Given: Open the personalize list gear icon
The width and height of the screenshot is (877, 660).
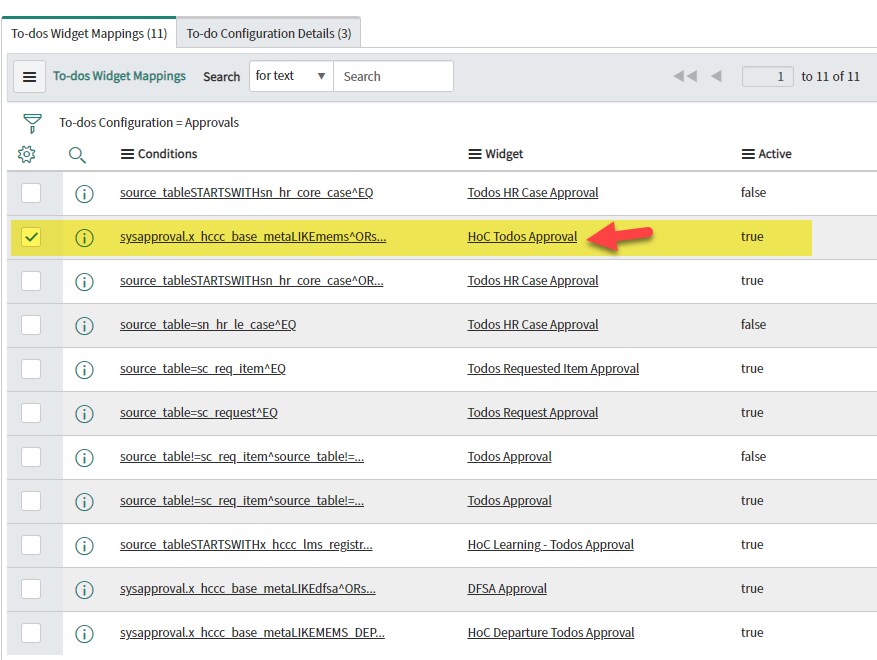Looking at the screenshot, I should click(26, 154).
